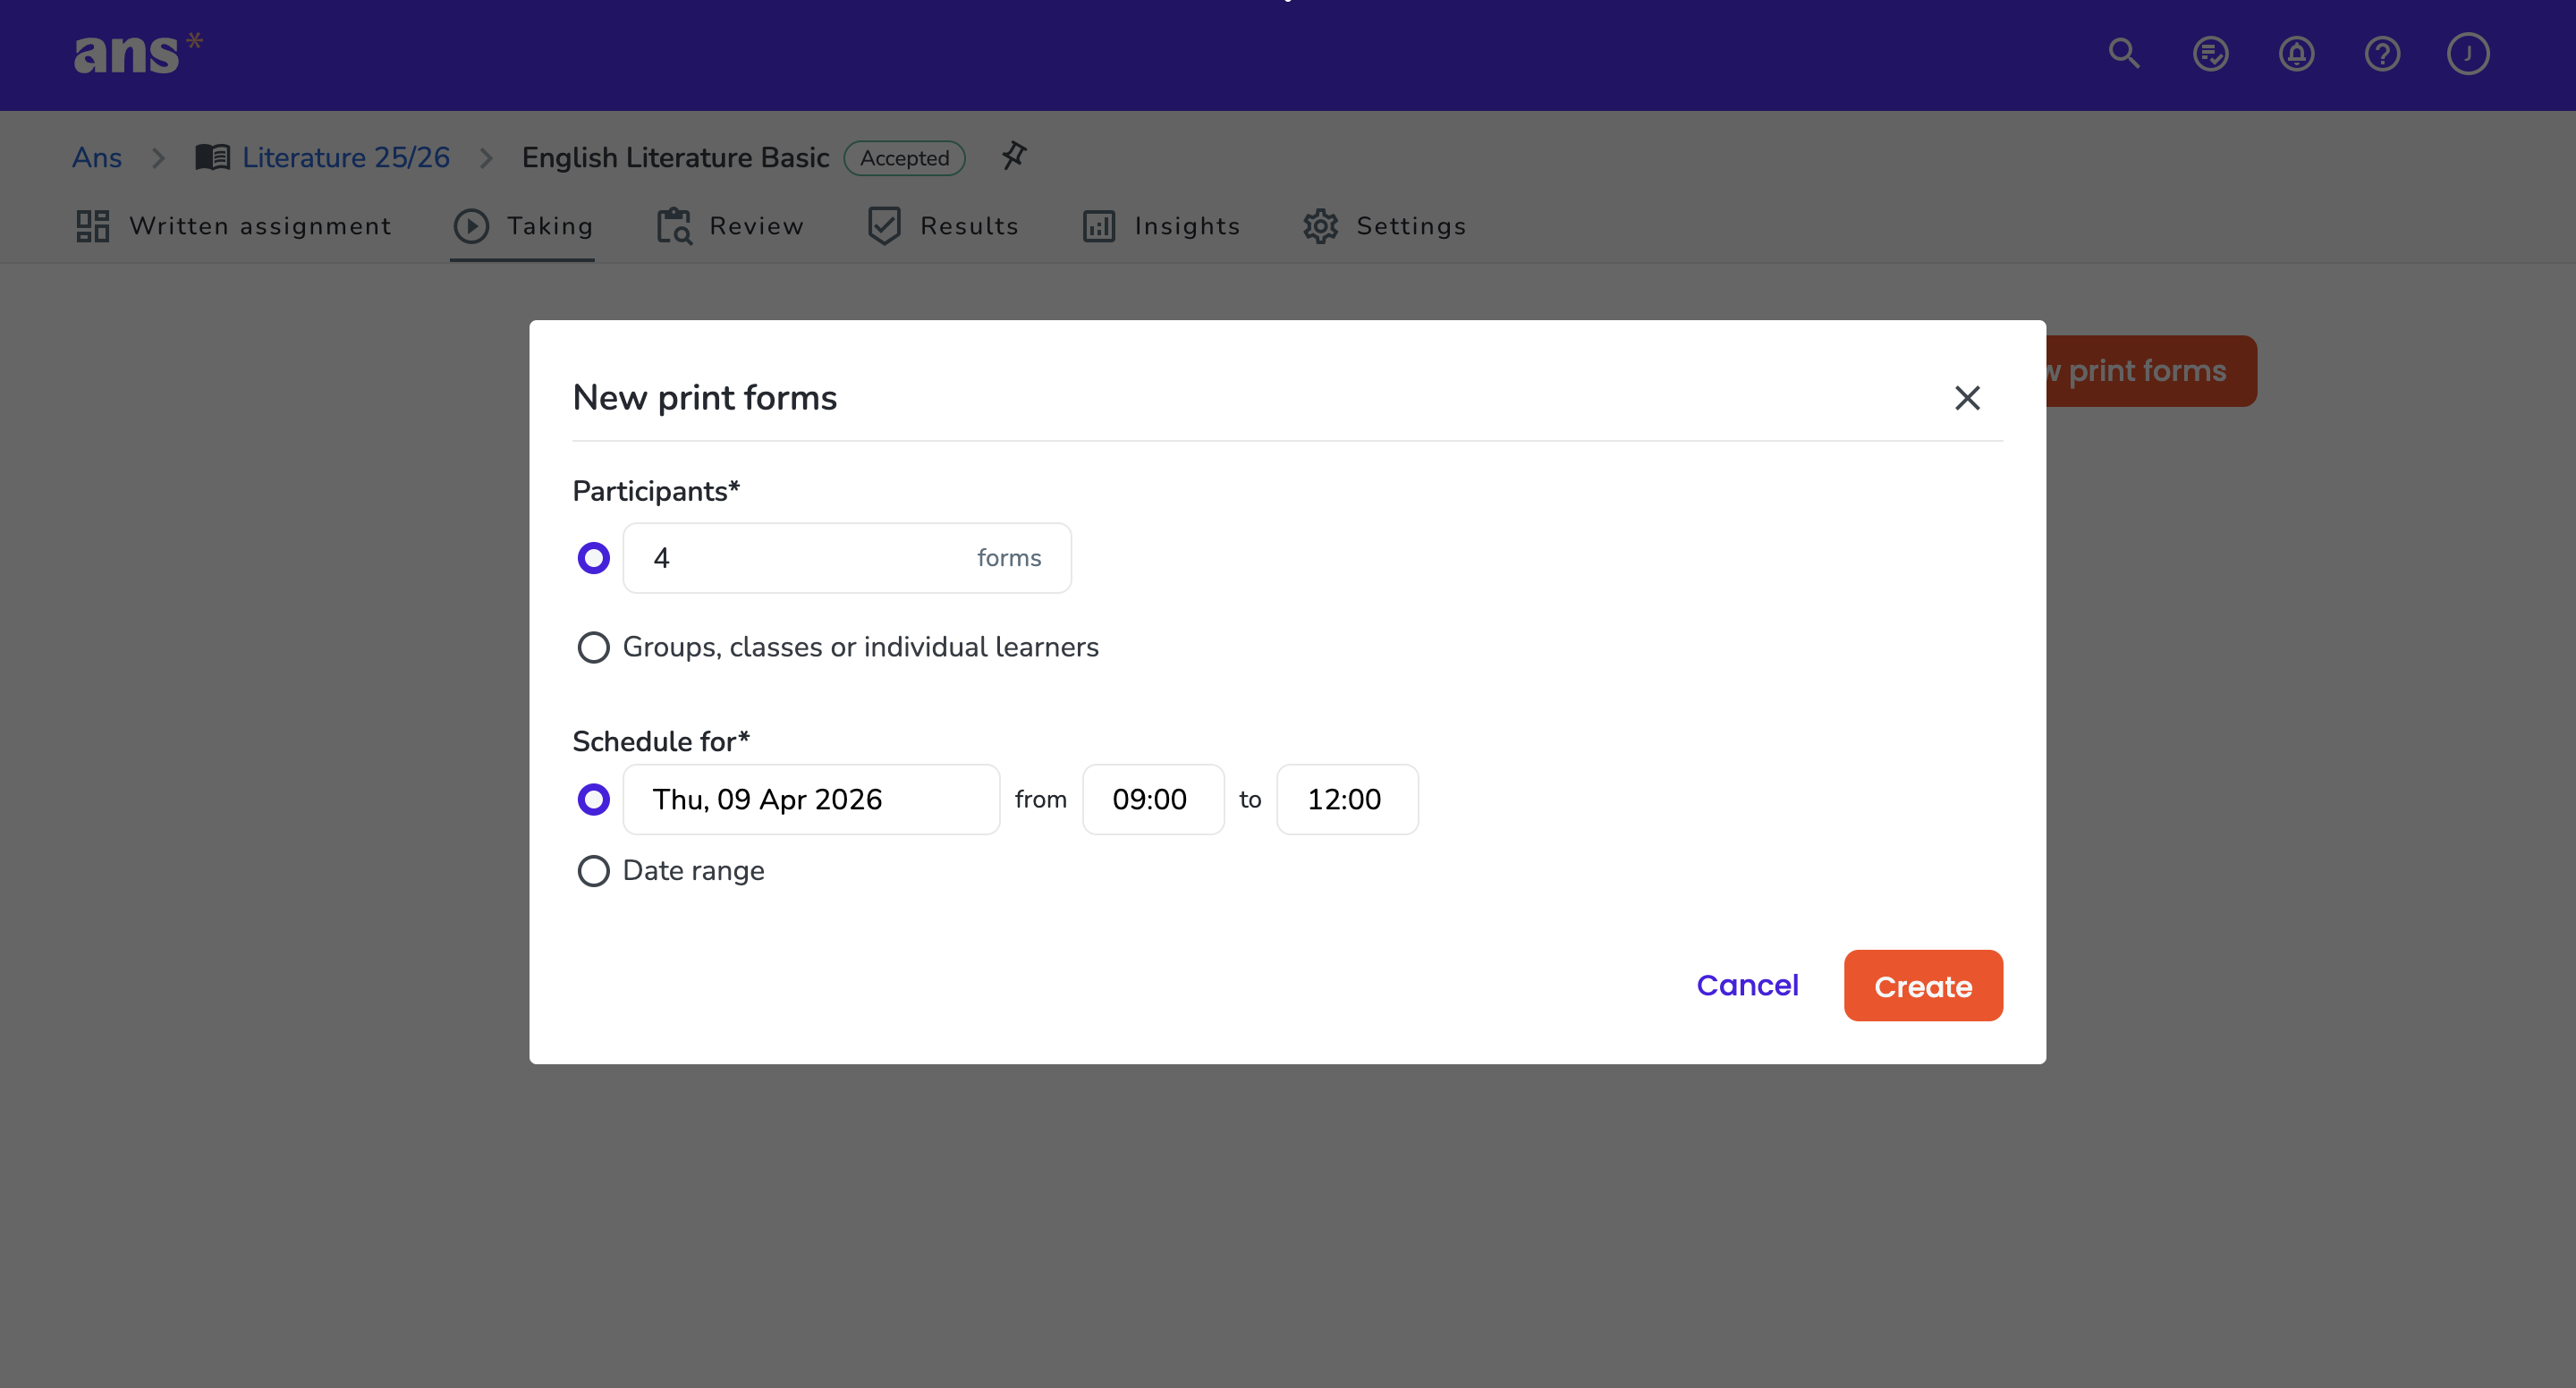Switch to the Results tab
This screenshot has width=2576, height=1388.
[x=943, y=226]
